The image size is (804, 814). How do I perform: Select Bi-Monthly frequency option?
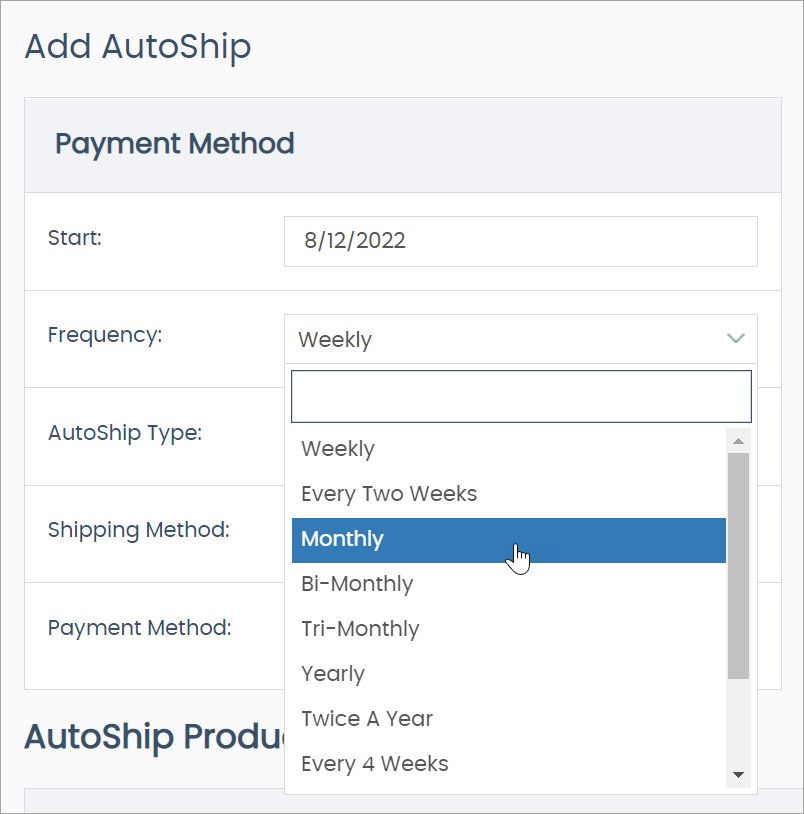point(357,583)
